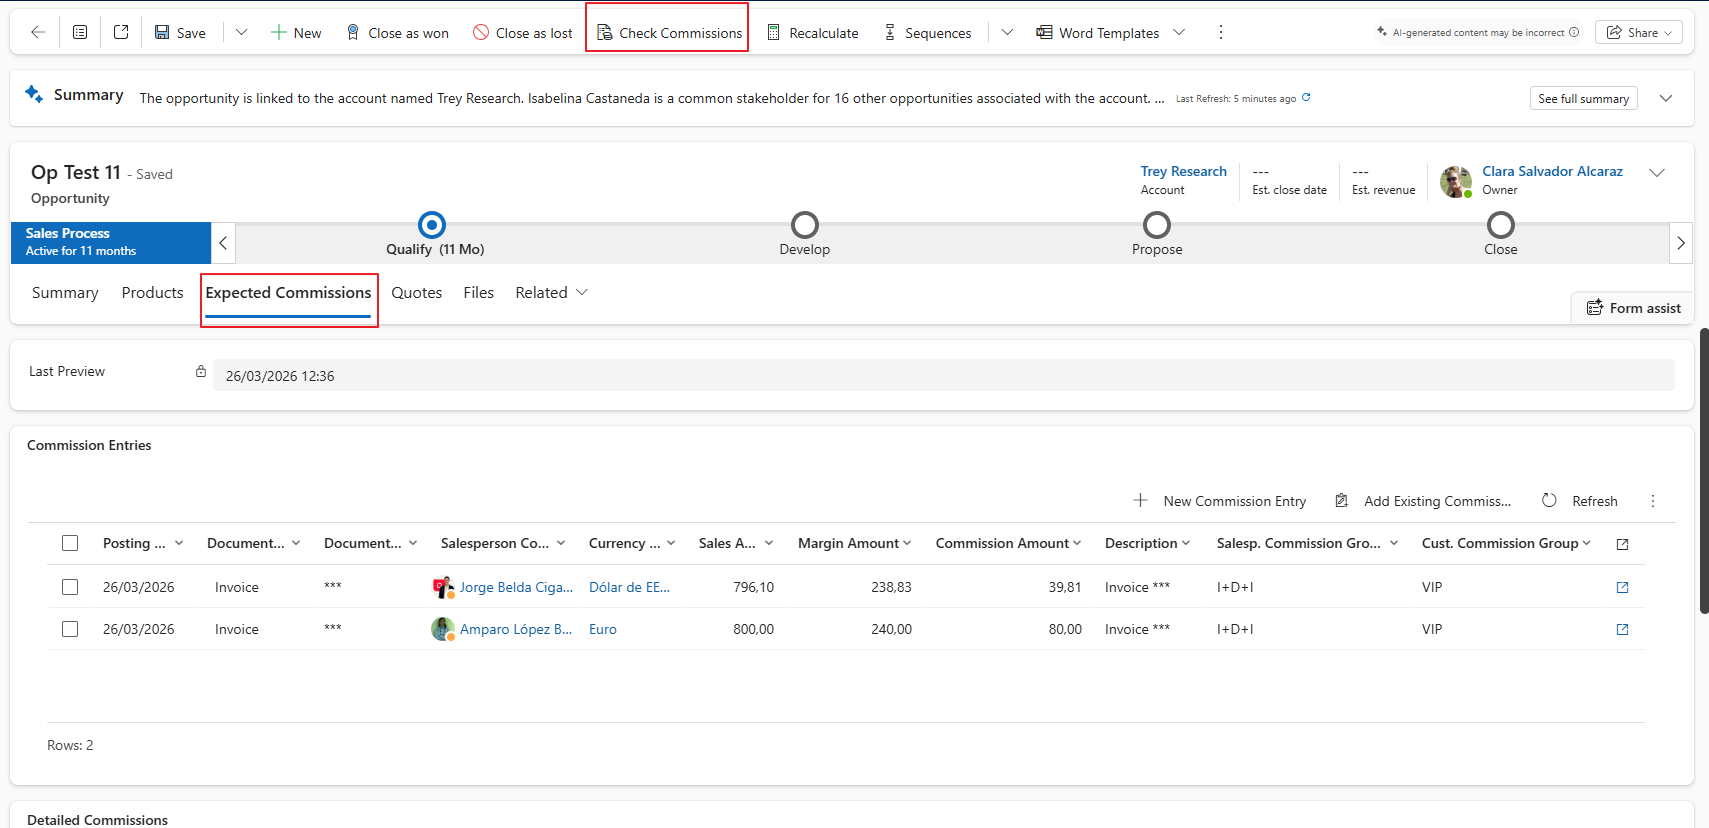This screenshot has width=1709, height=828.
Task: Sort by Posting date column header
Action: 143,543
